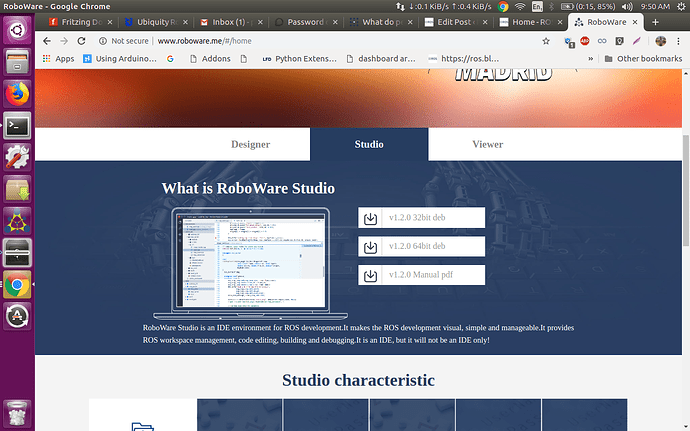Download v1.2.0 32bit deb

[422, 218]
